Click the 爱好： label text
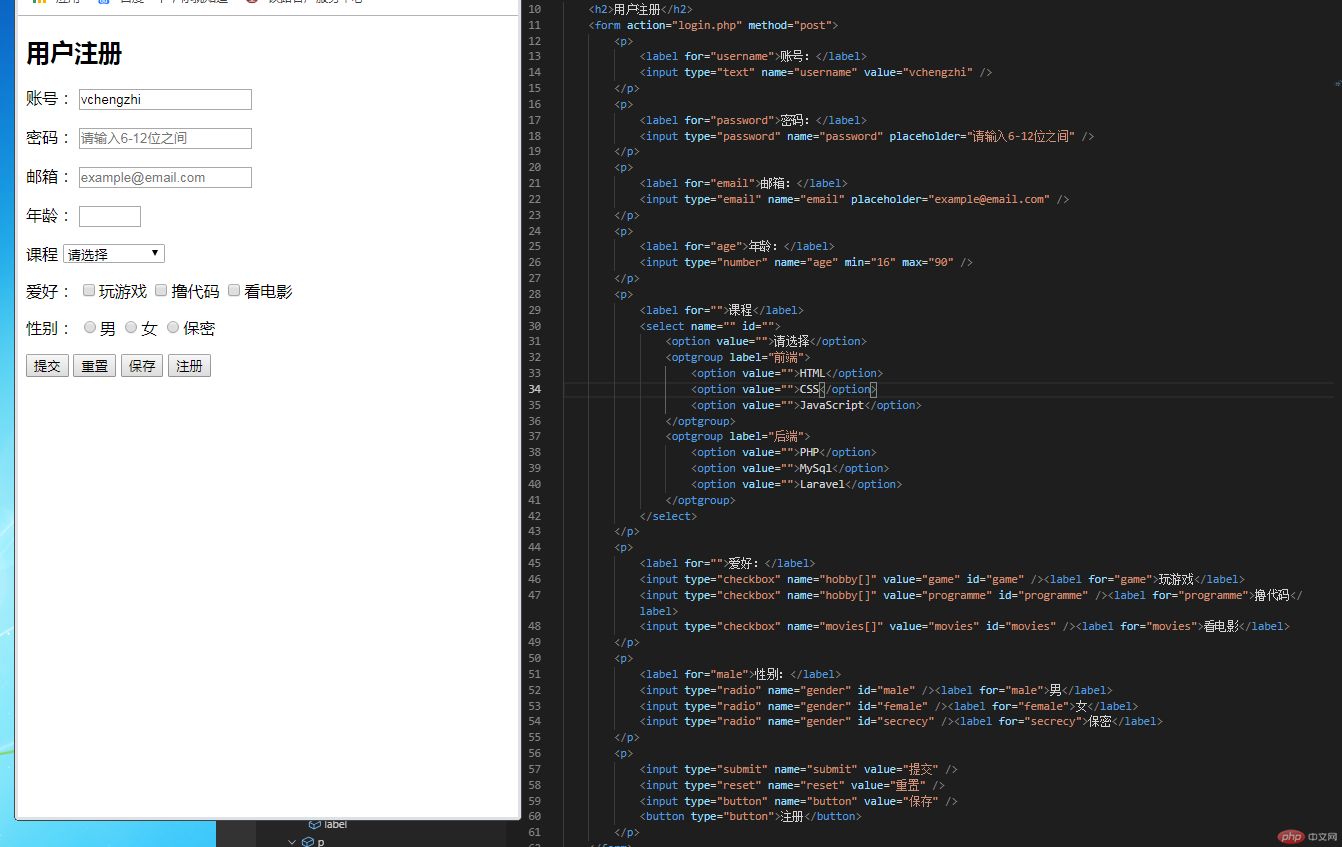1342x847 pixels. 50,291
